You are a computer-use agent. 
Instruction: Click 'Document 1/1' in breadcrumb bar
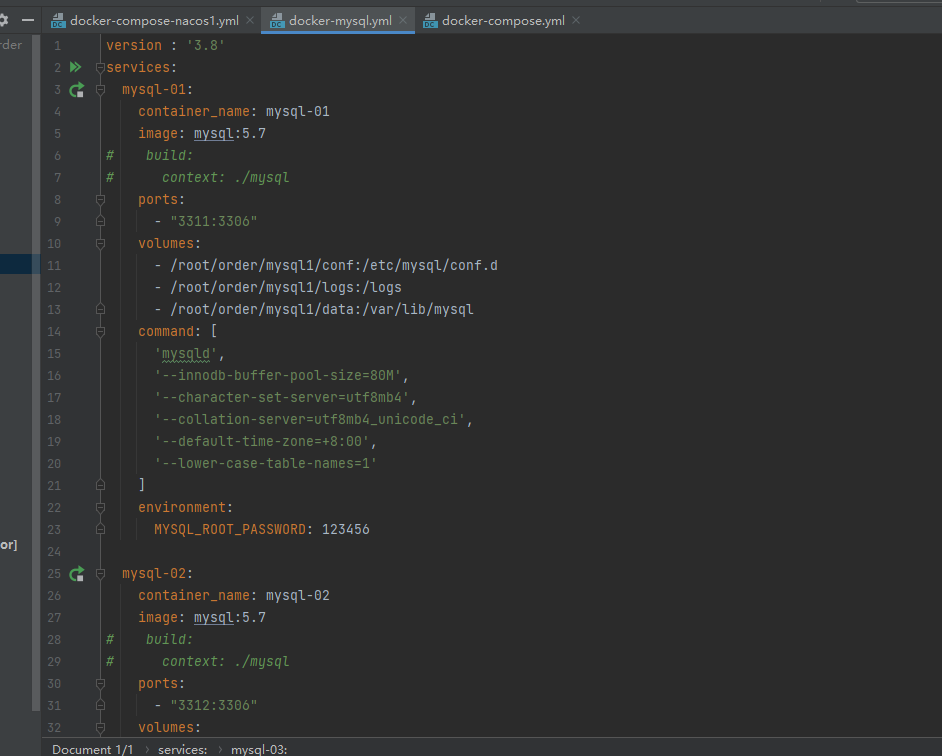[93, 749]
